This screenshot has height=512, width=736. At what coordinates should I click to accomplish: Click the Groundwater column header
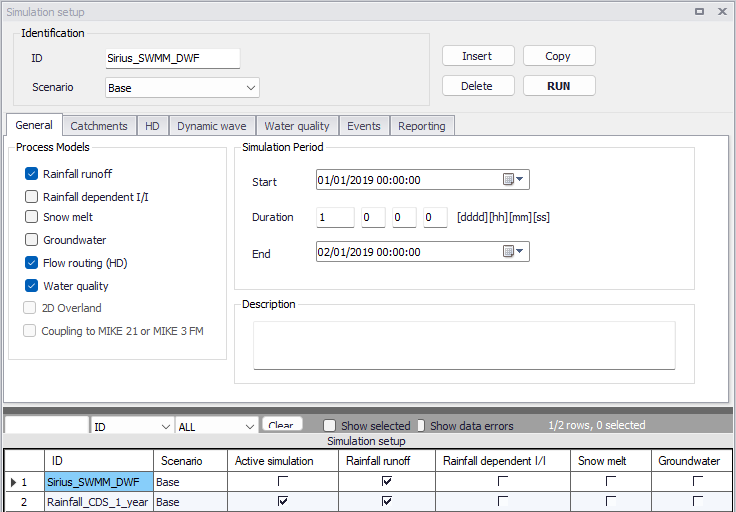point(692,461)
